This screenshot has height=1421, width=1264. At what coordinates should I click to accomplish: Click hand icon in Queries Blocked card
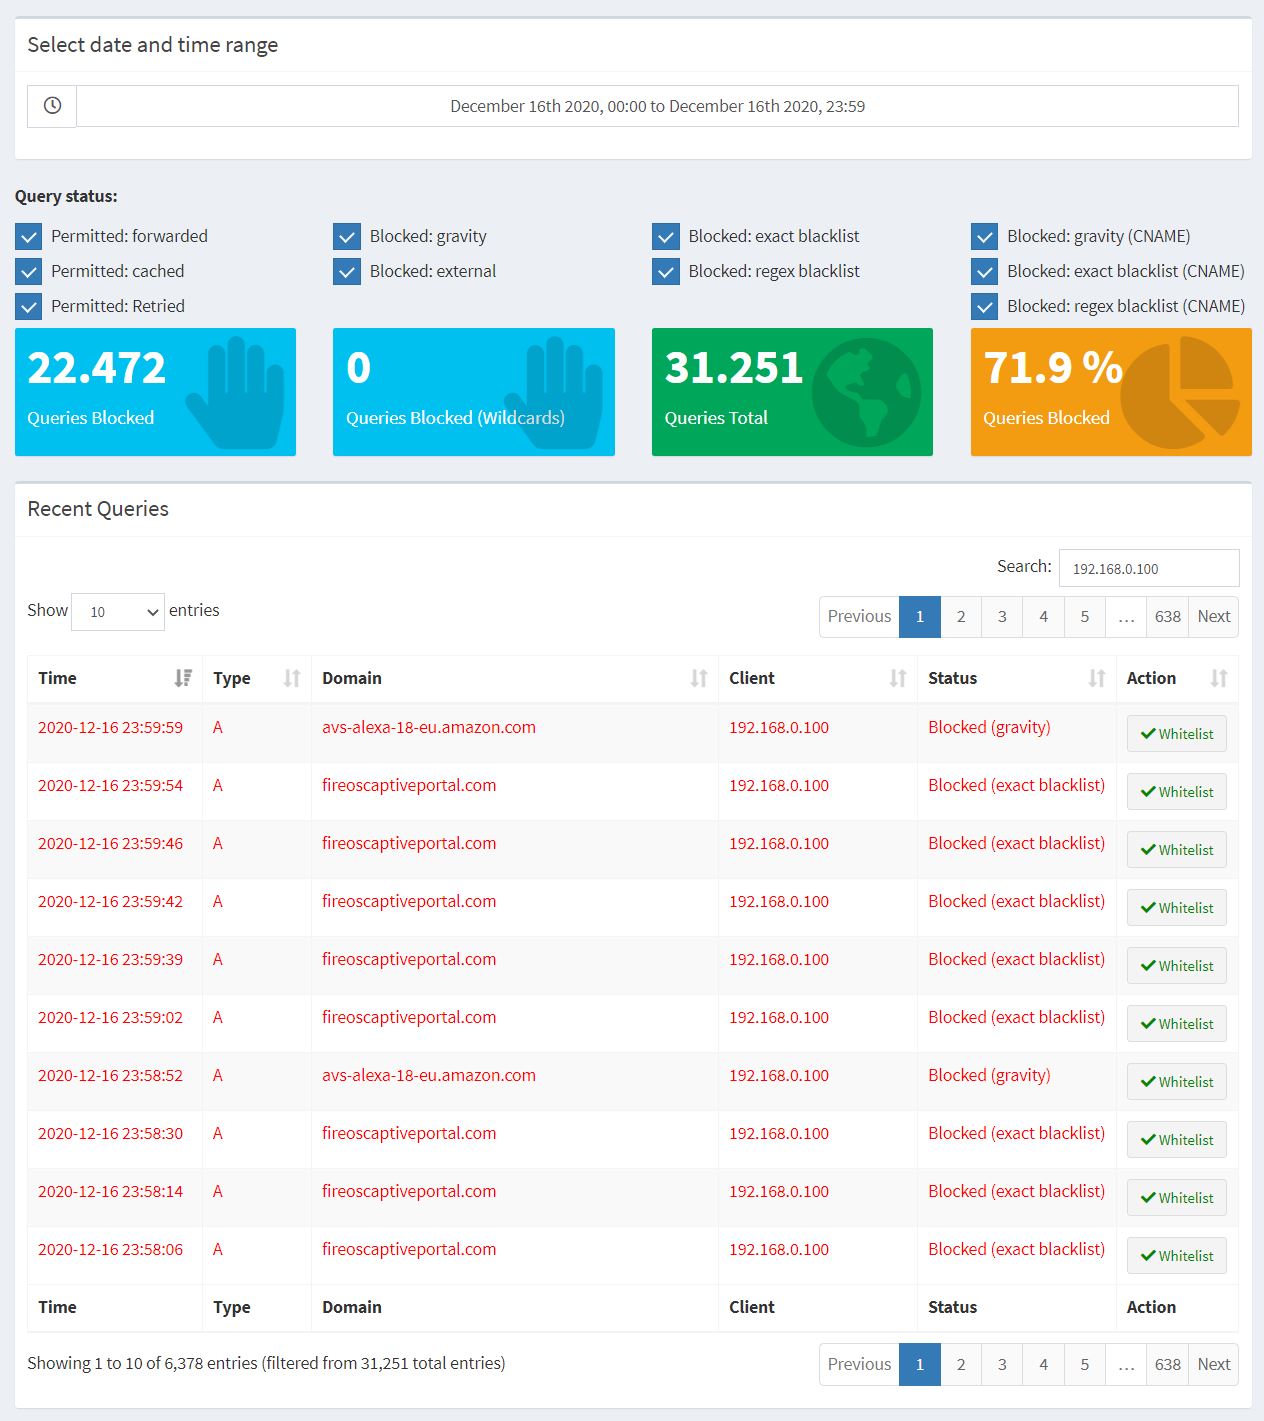point(235,392)
